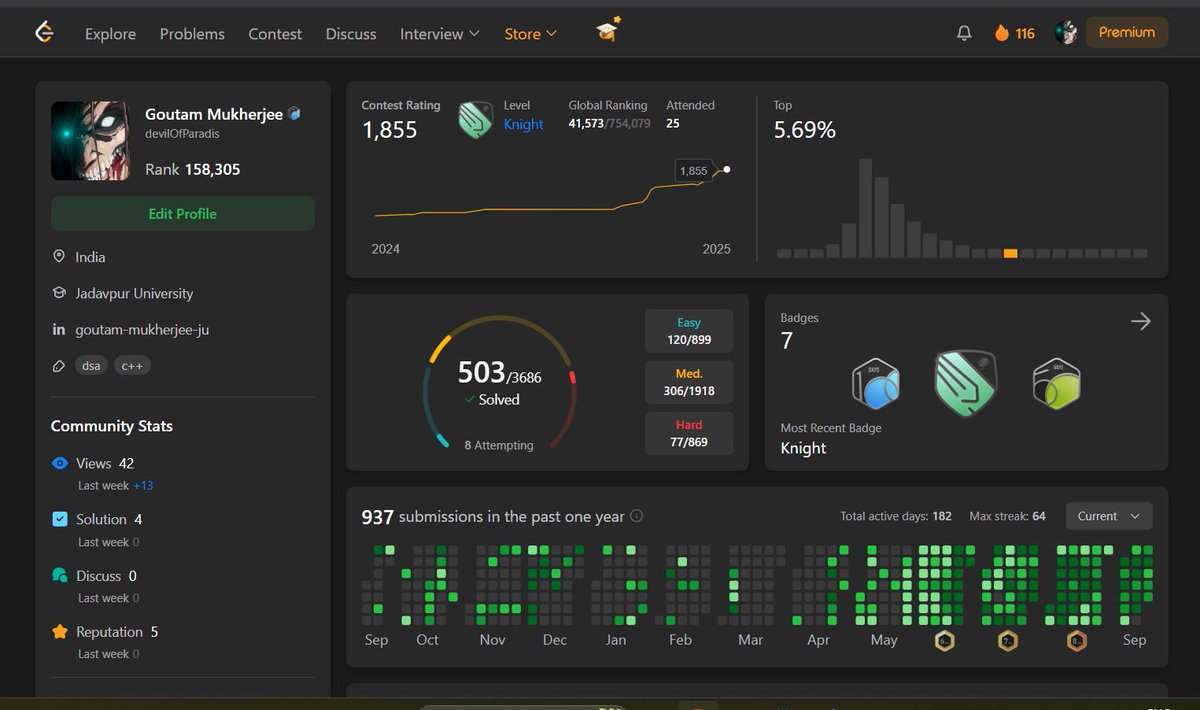1200x710 pixels.
Task: Click the devilOfParadis username text
Action: click(x=182, y=133)
